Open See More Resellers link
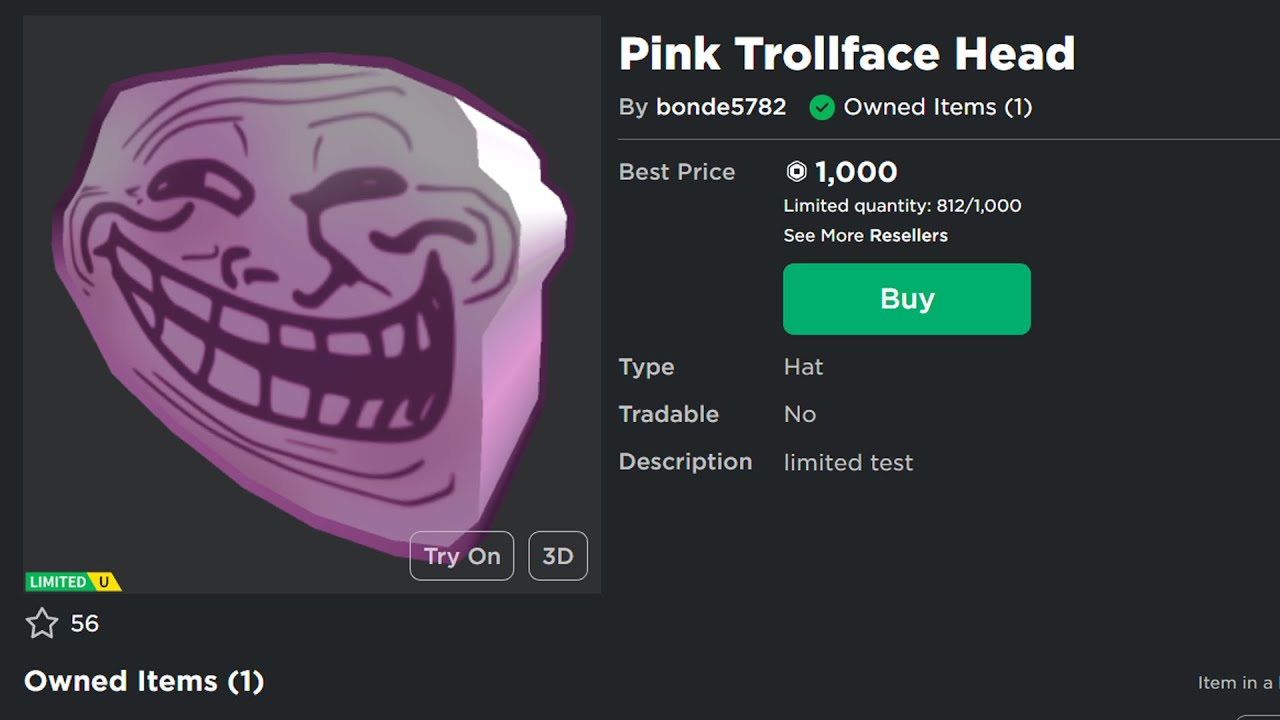 (865, 235)
